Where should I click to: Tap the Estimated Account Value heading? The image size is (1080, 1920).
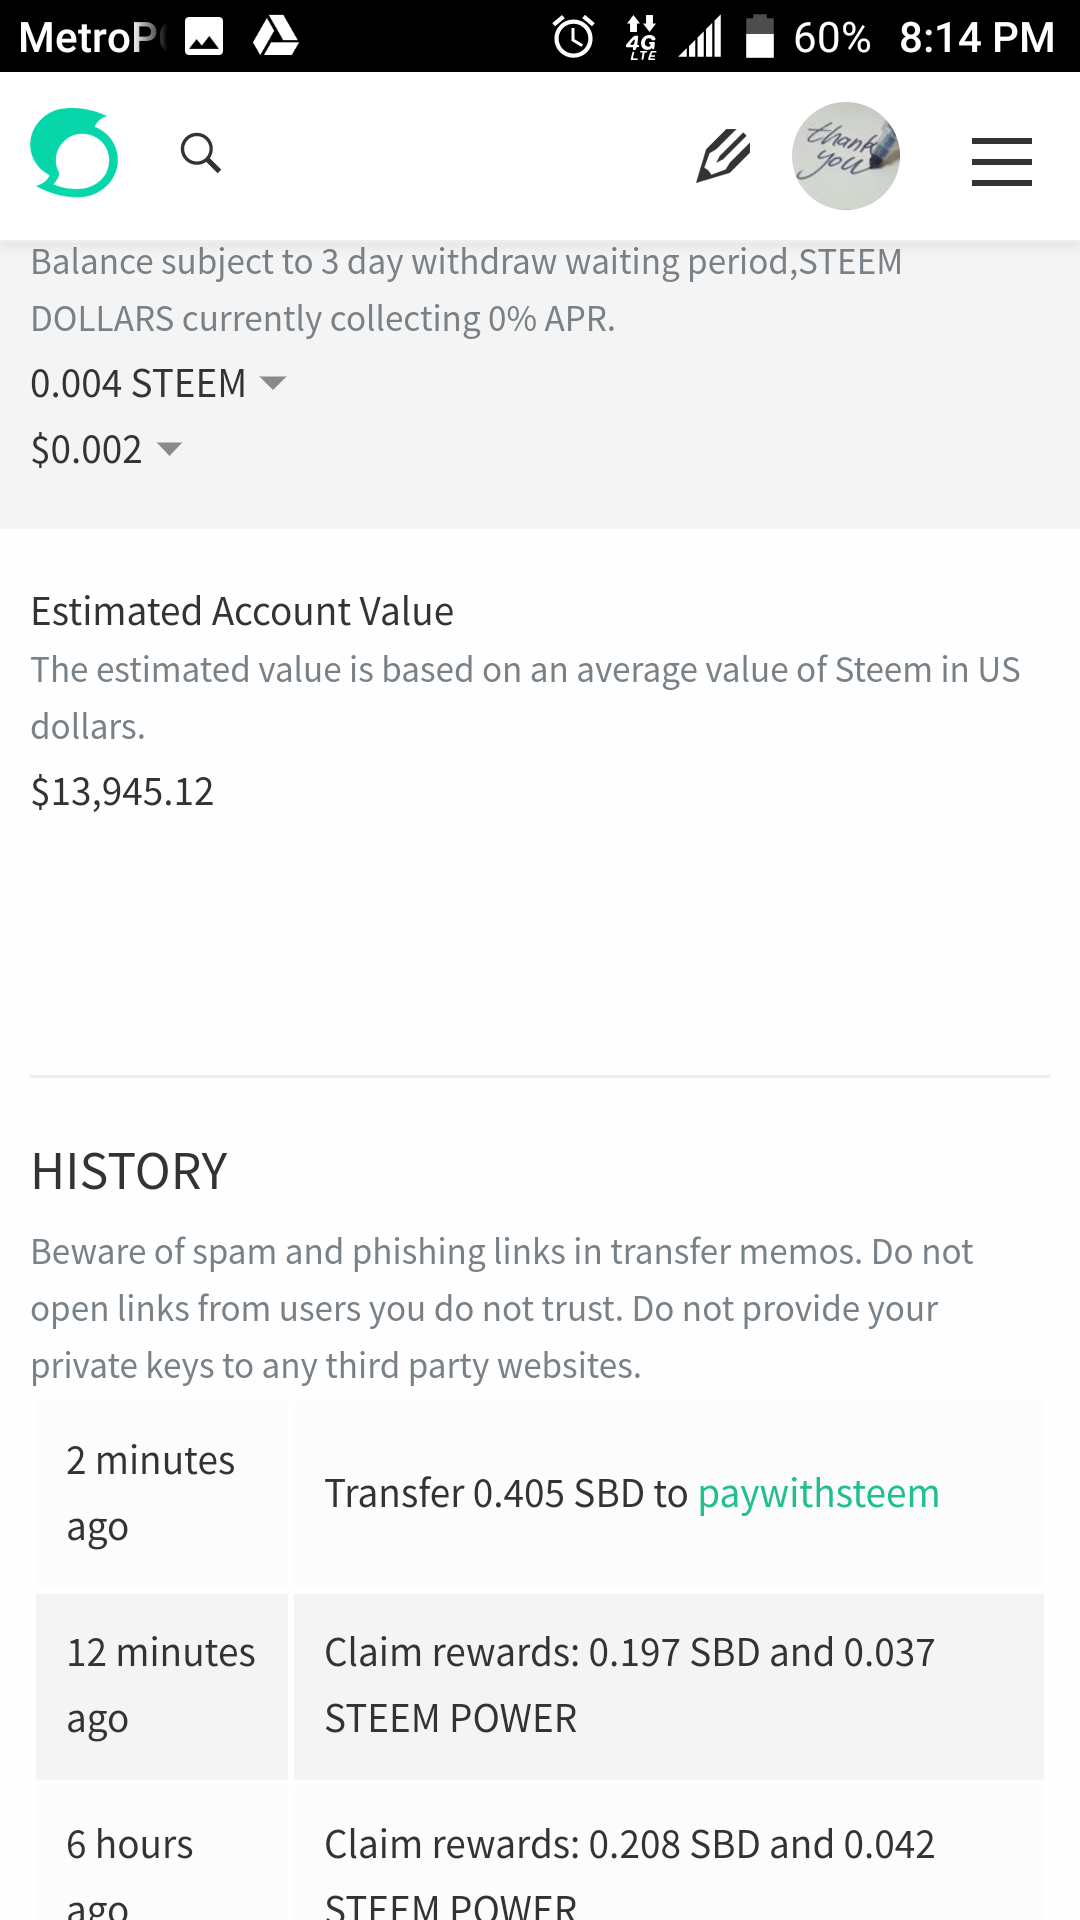tap(242, 612)
